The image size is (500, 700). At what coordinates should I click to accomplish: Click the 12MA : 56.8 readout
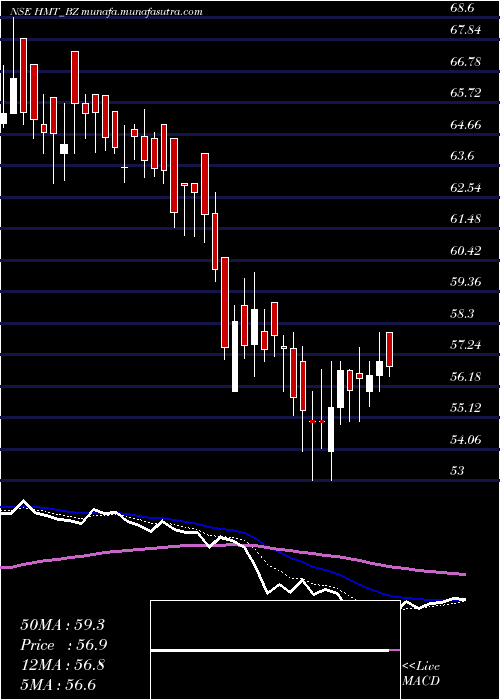[62, 665]
